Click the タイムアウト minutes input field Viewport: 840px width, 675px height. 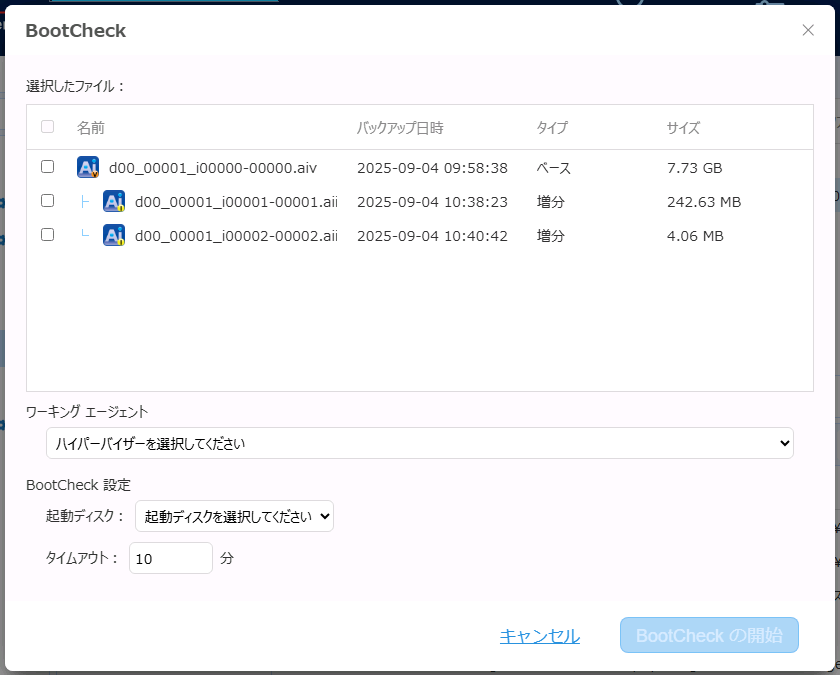pos(170,558)
